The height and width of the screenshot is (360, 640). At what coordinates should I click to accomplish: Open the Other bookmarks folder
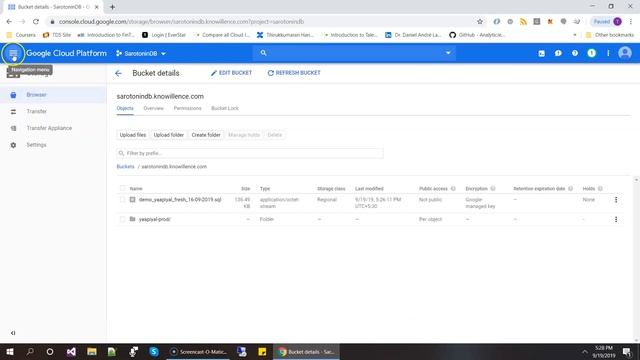coord(610,35)
